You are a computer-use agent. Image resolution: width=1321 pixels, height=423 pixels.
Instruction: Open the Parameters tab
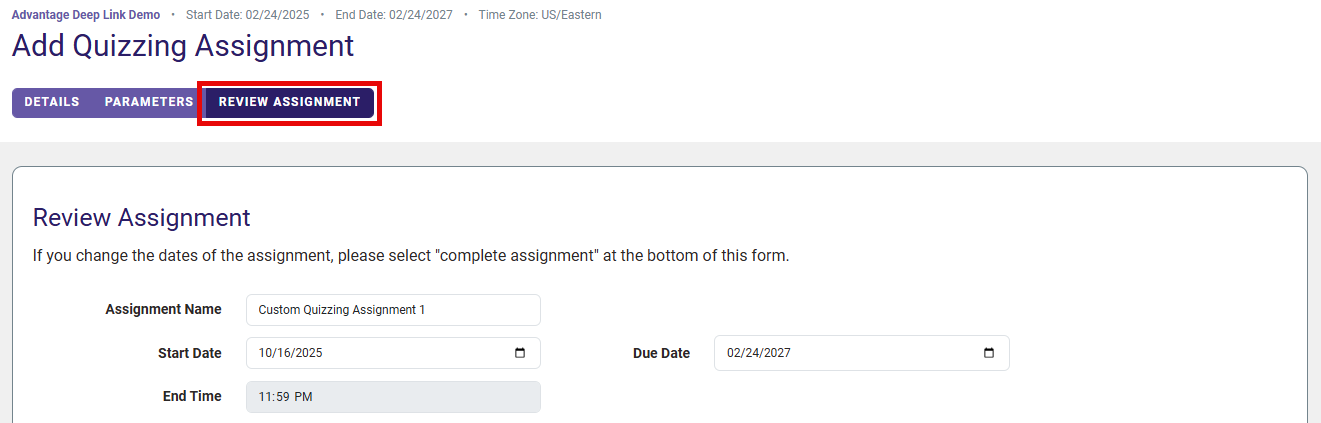(149, 102)
